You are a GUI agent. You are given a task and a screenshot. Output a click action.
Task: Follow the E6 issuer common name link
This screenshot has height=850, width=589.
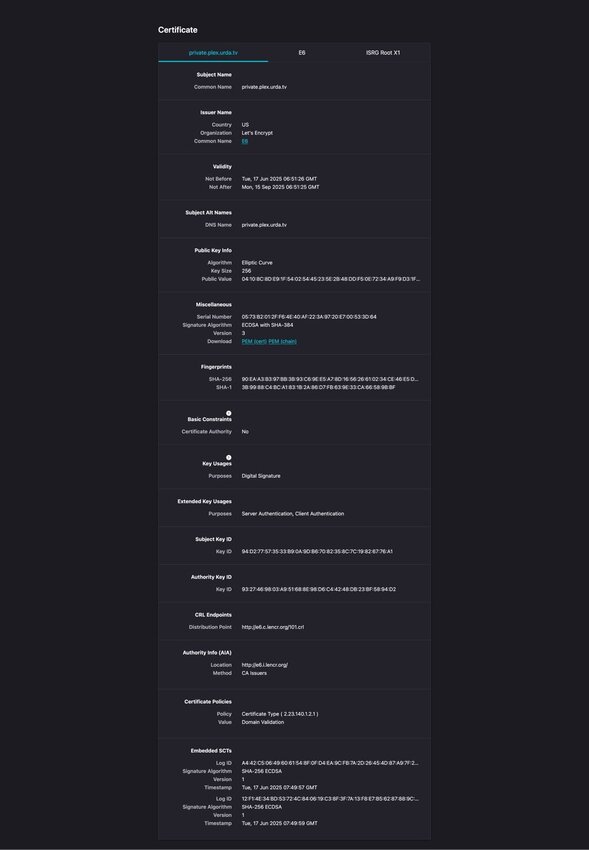245,141
